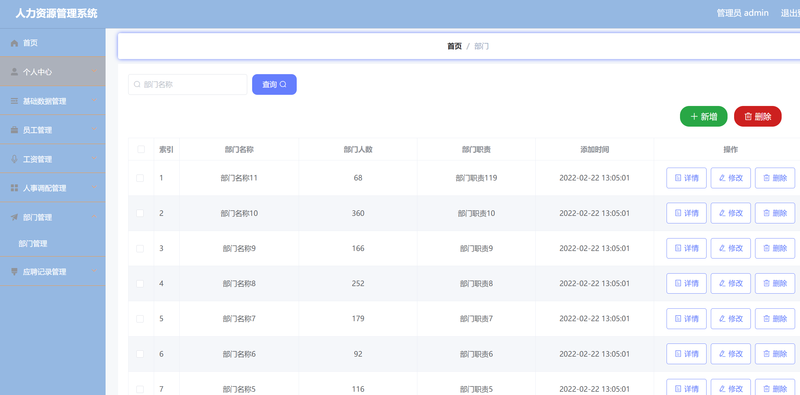
Task: Click the edit pencil icon in row 部门名称11
Action: (722, 178)
